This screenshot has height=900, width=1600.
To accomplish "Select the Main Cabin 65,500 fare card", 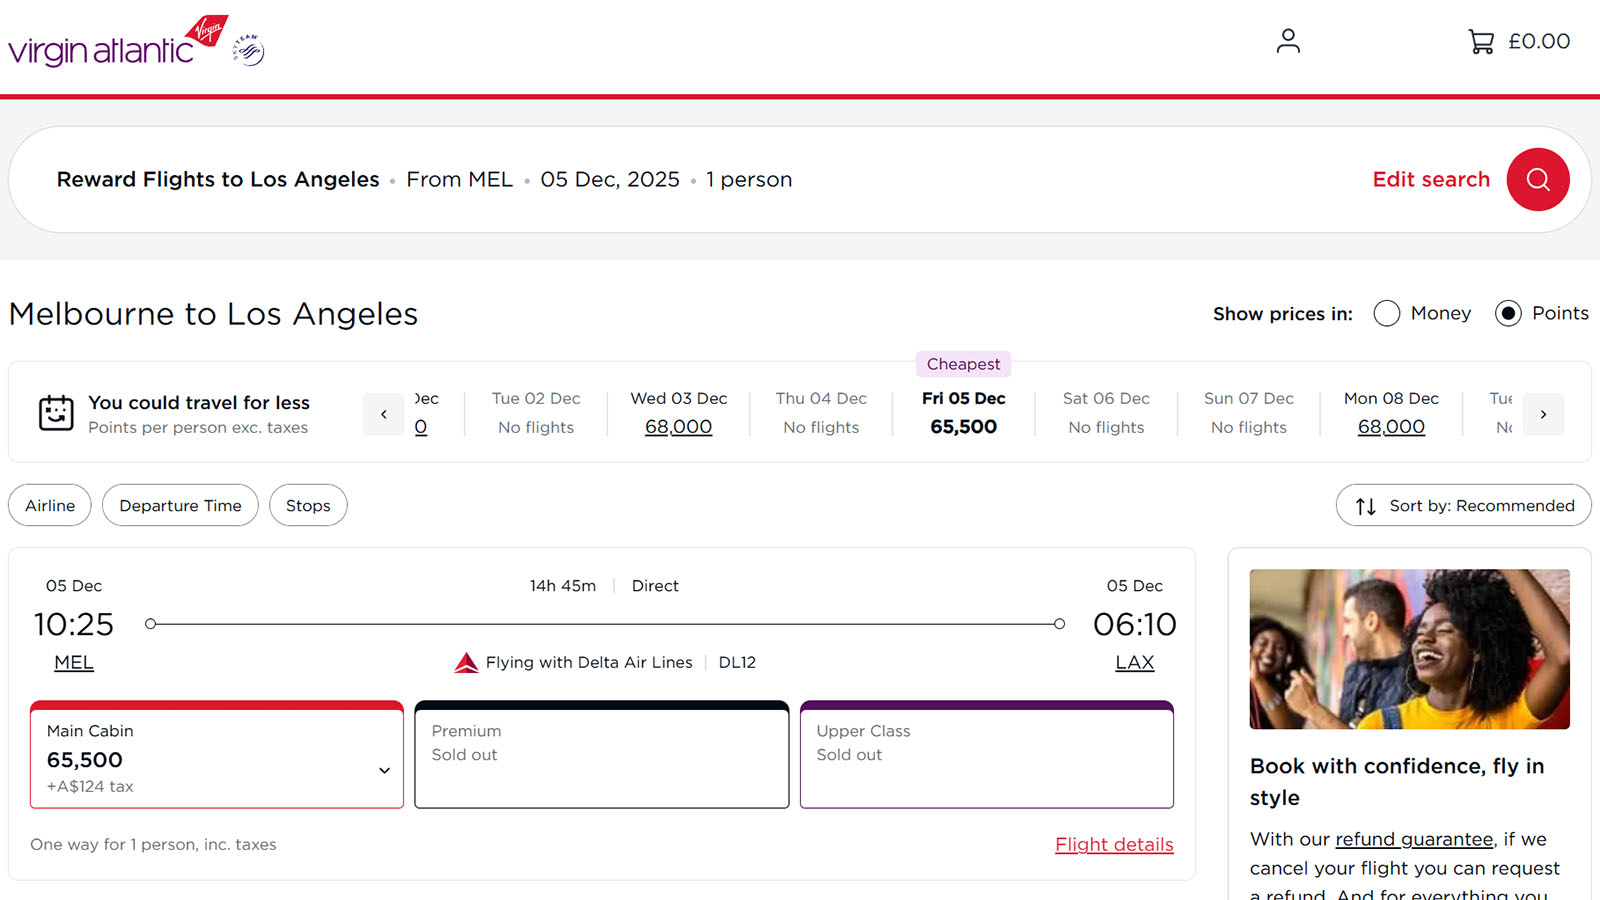I will (x=217, y=755).
